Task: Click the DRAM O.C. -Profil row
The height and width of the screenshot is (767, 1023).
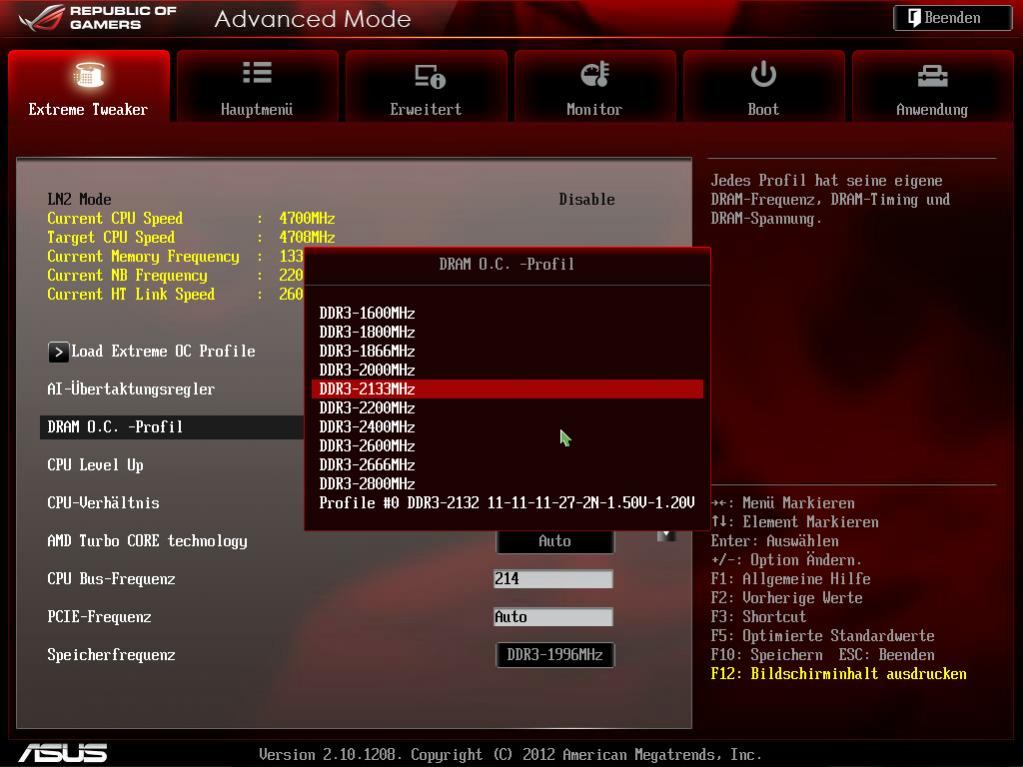Action: tap(172, 427)
